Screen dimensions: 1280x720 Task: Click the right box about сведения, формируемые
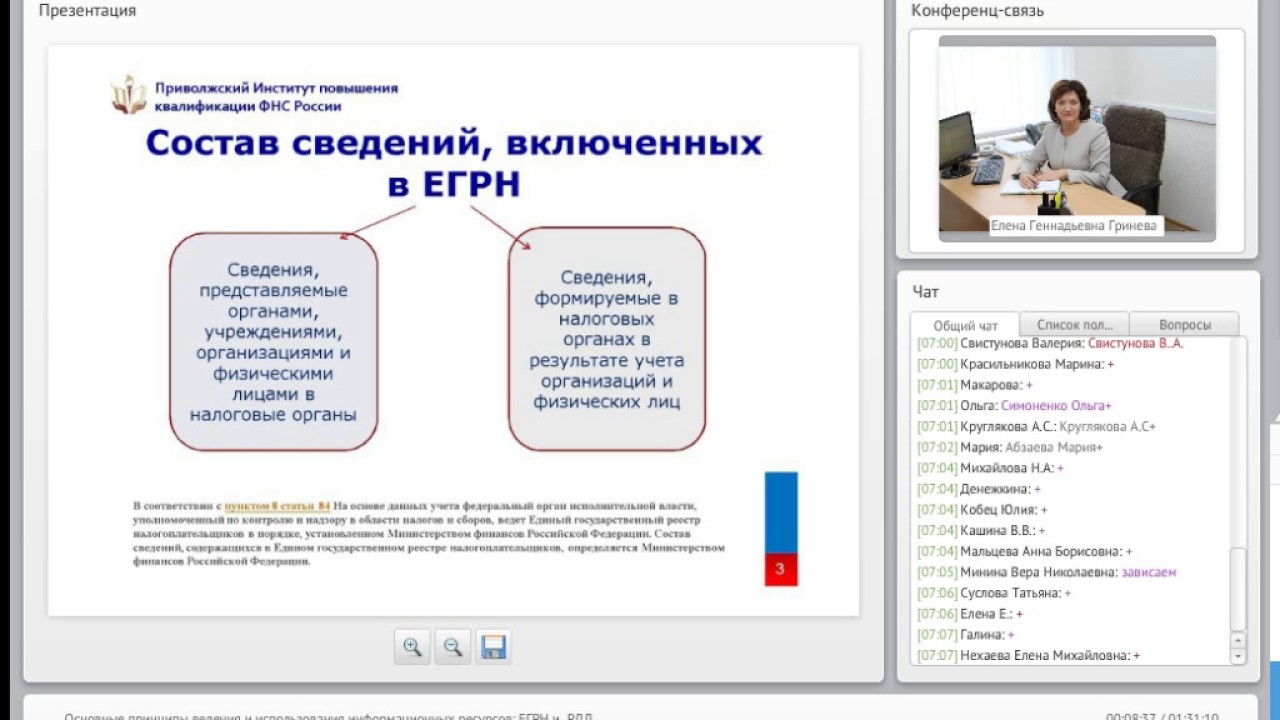tap(606, 339)
